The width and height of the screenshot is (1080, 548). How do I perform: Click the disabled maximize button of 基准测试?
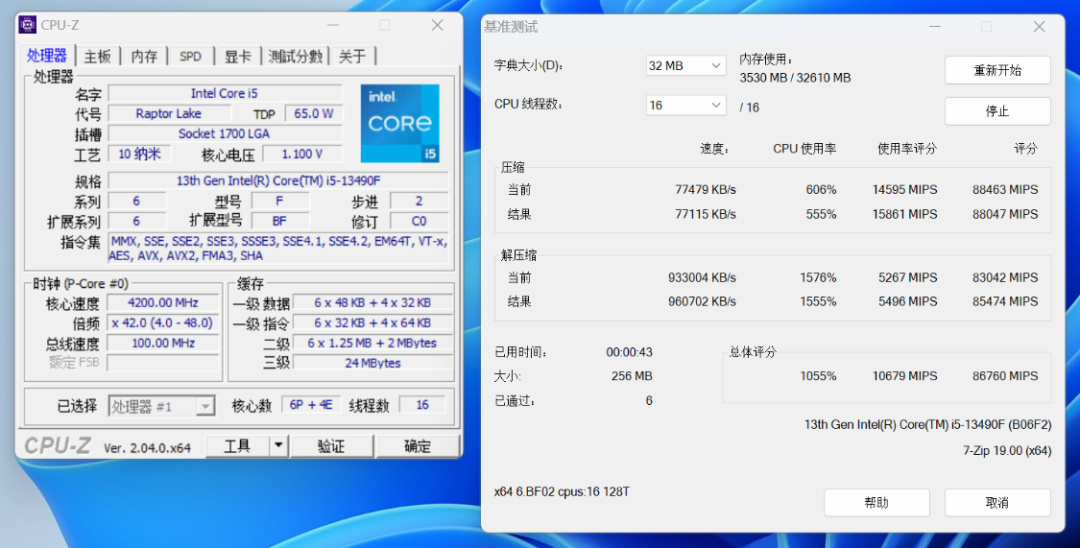pyautogui.click(x=986, y=27)
